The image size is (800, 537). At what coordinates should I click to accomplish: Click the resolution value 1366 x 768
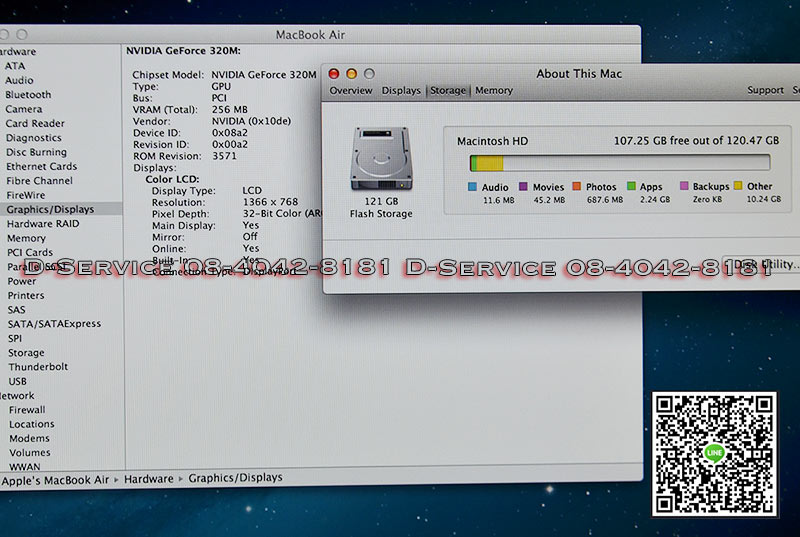[x=270, y=202]
